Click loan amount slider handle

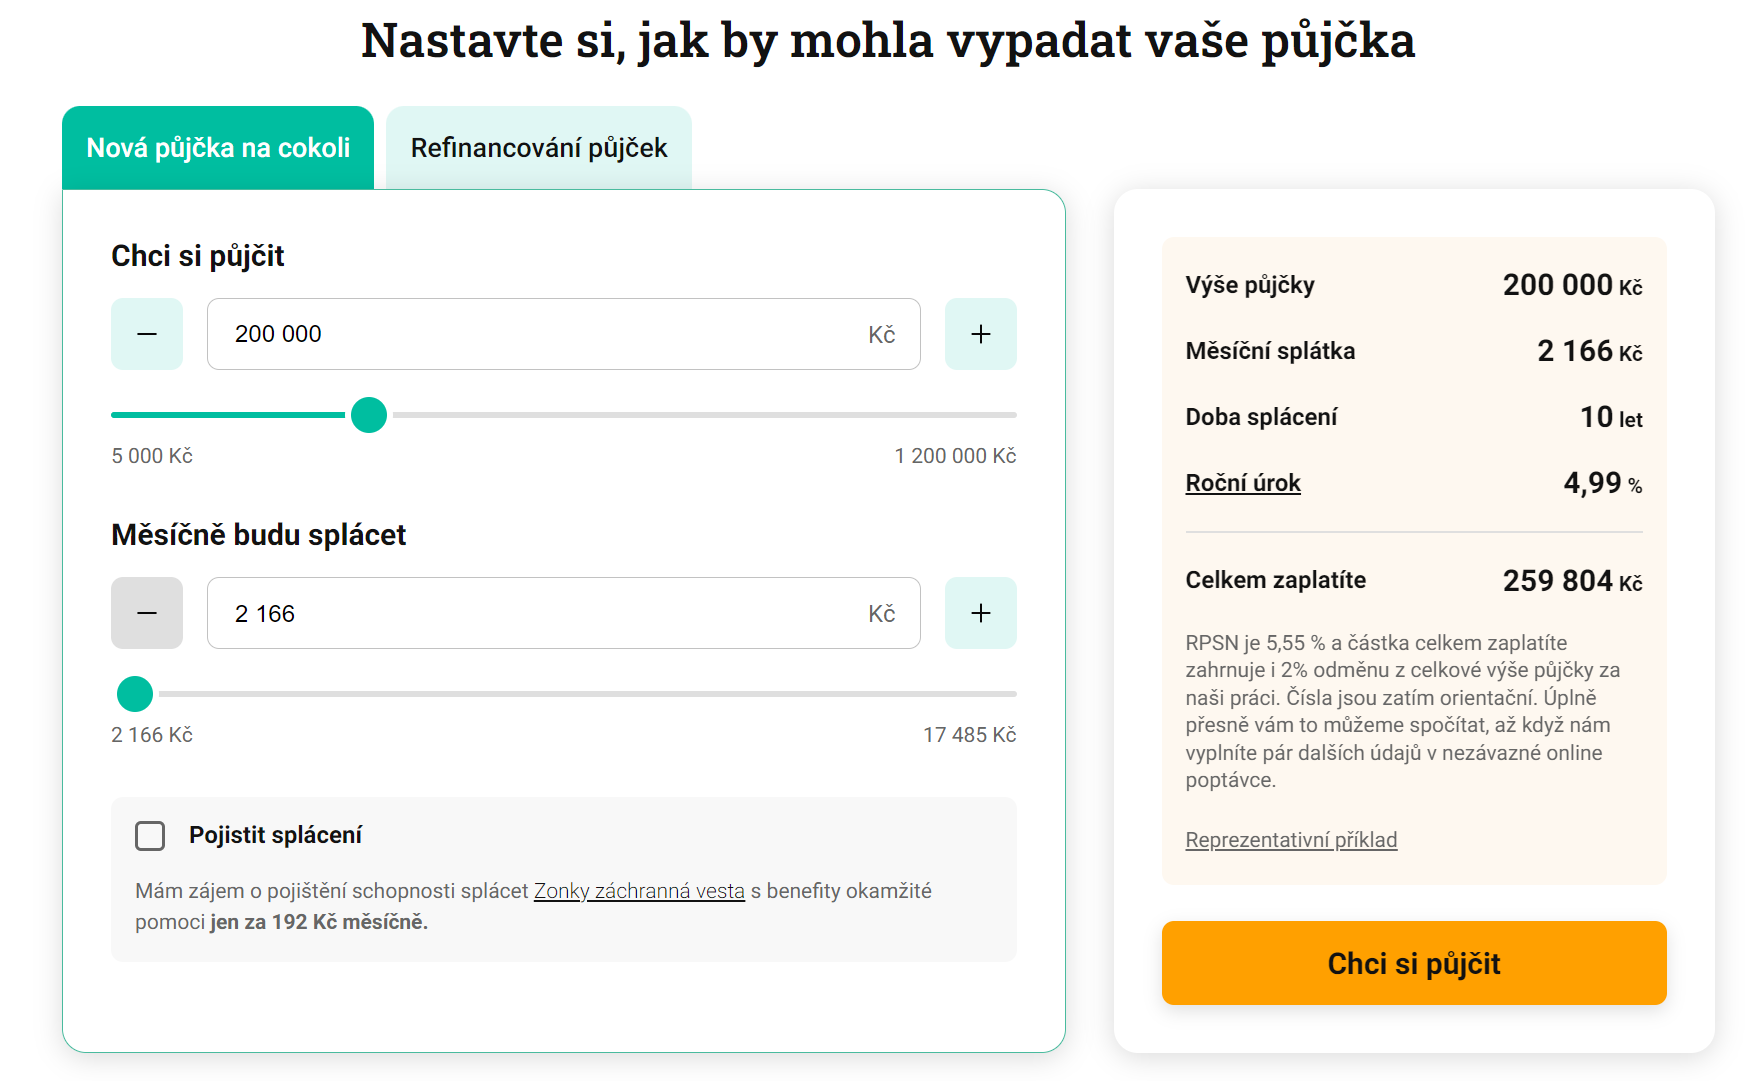coord(369,414)
